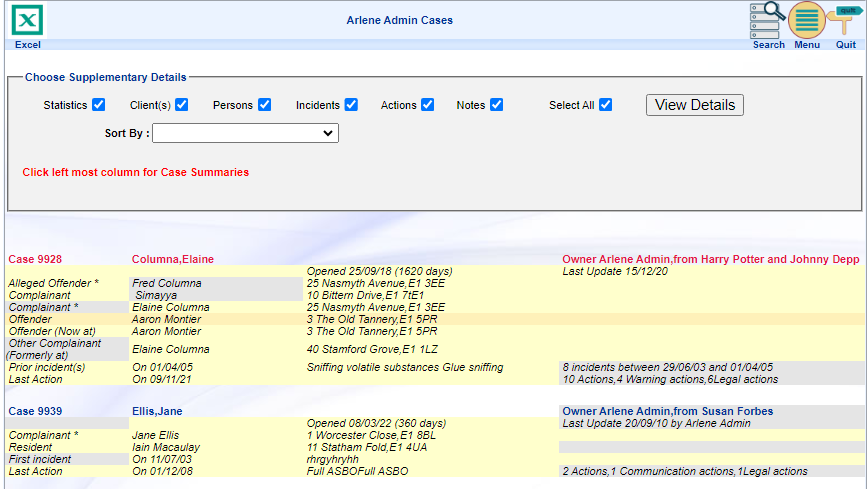The image size is (867, 489).
Task: Click date 'On 01/04/05' of prior incident
Action: (162, 367)
